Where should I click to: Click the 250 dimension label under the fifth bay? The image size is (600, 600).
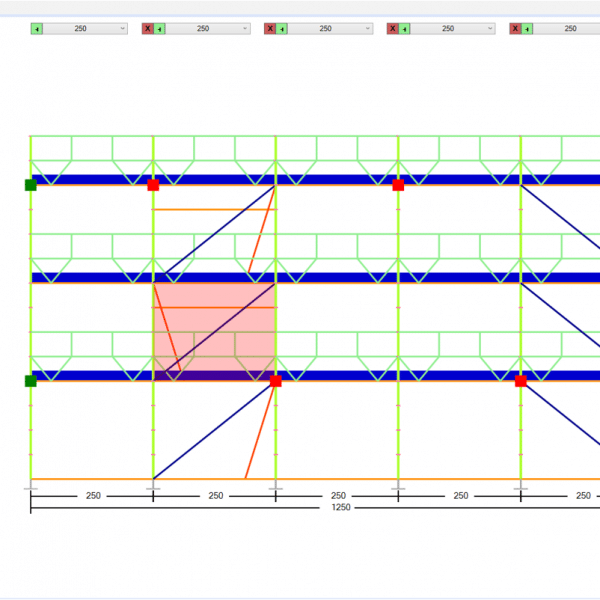pos(583,496)
